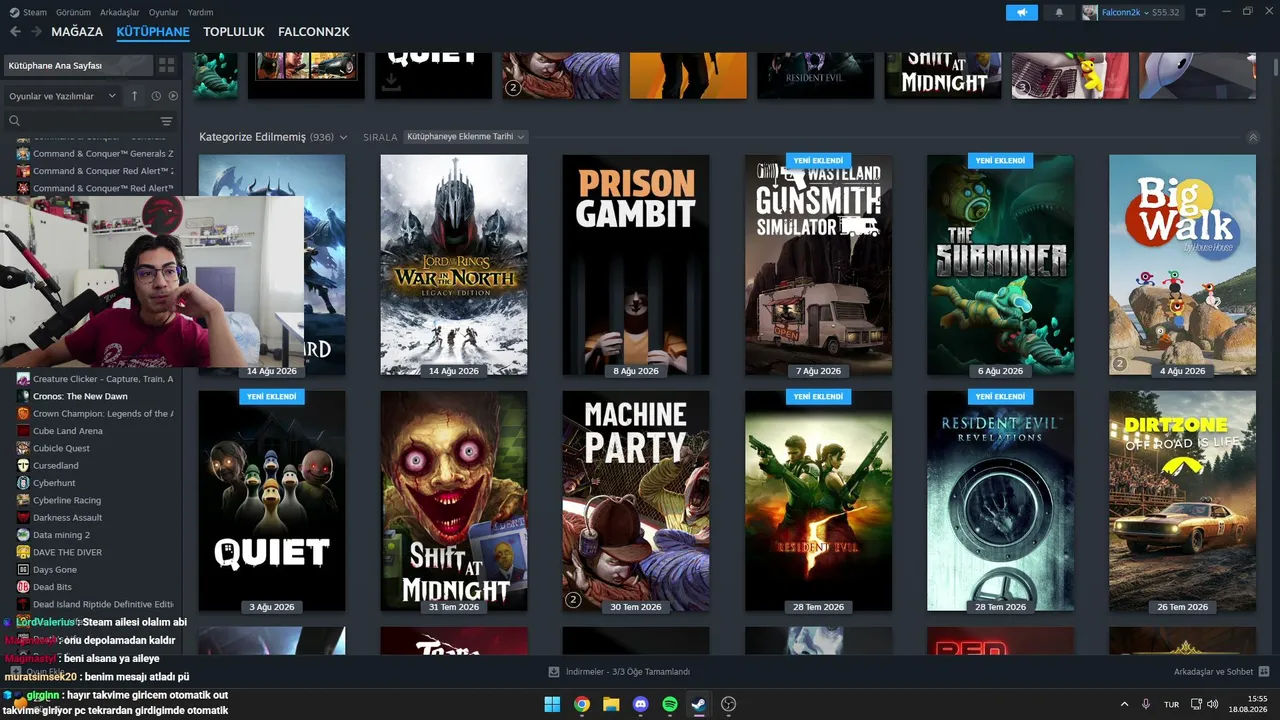1280x720 pixels.
Task: Open the Yardım menu
Action: point(200,12)
